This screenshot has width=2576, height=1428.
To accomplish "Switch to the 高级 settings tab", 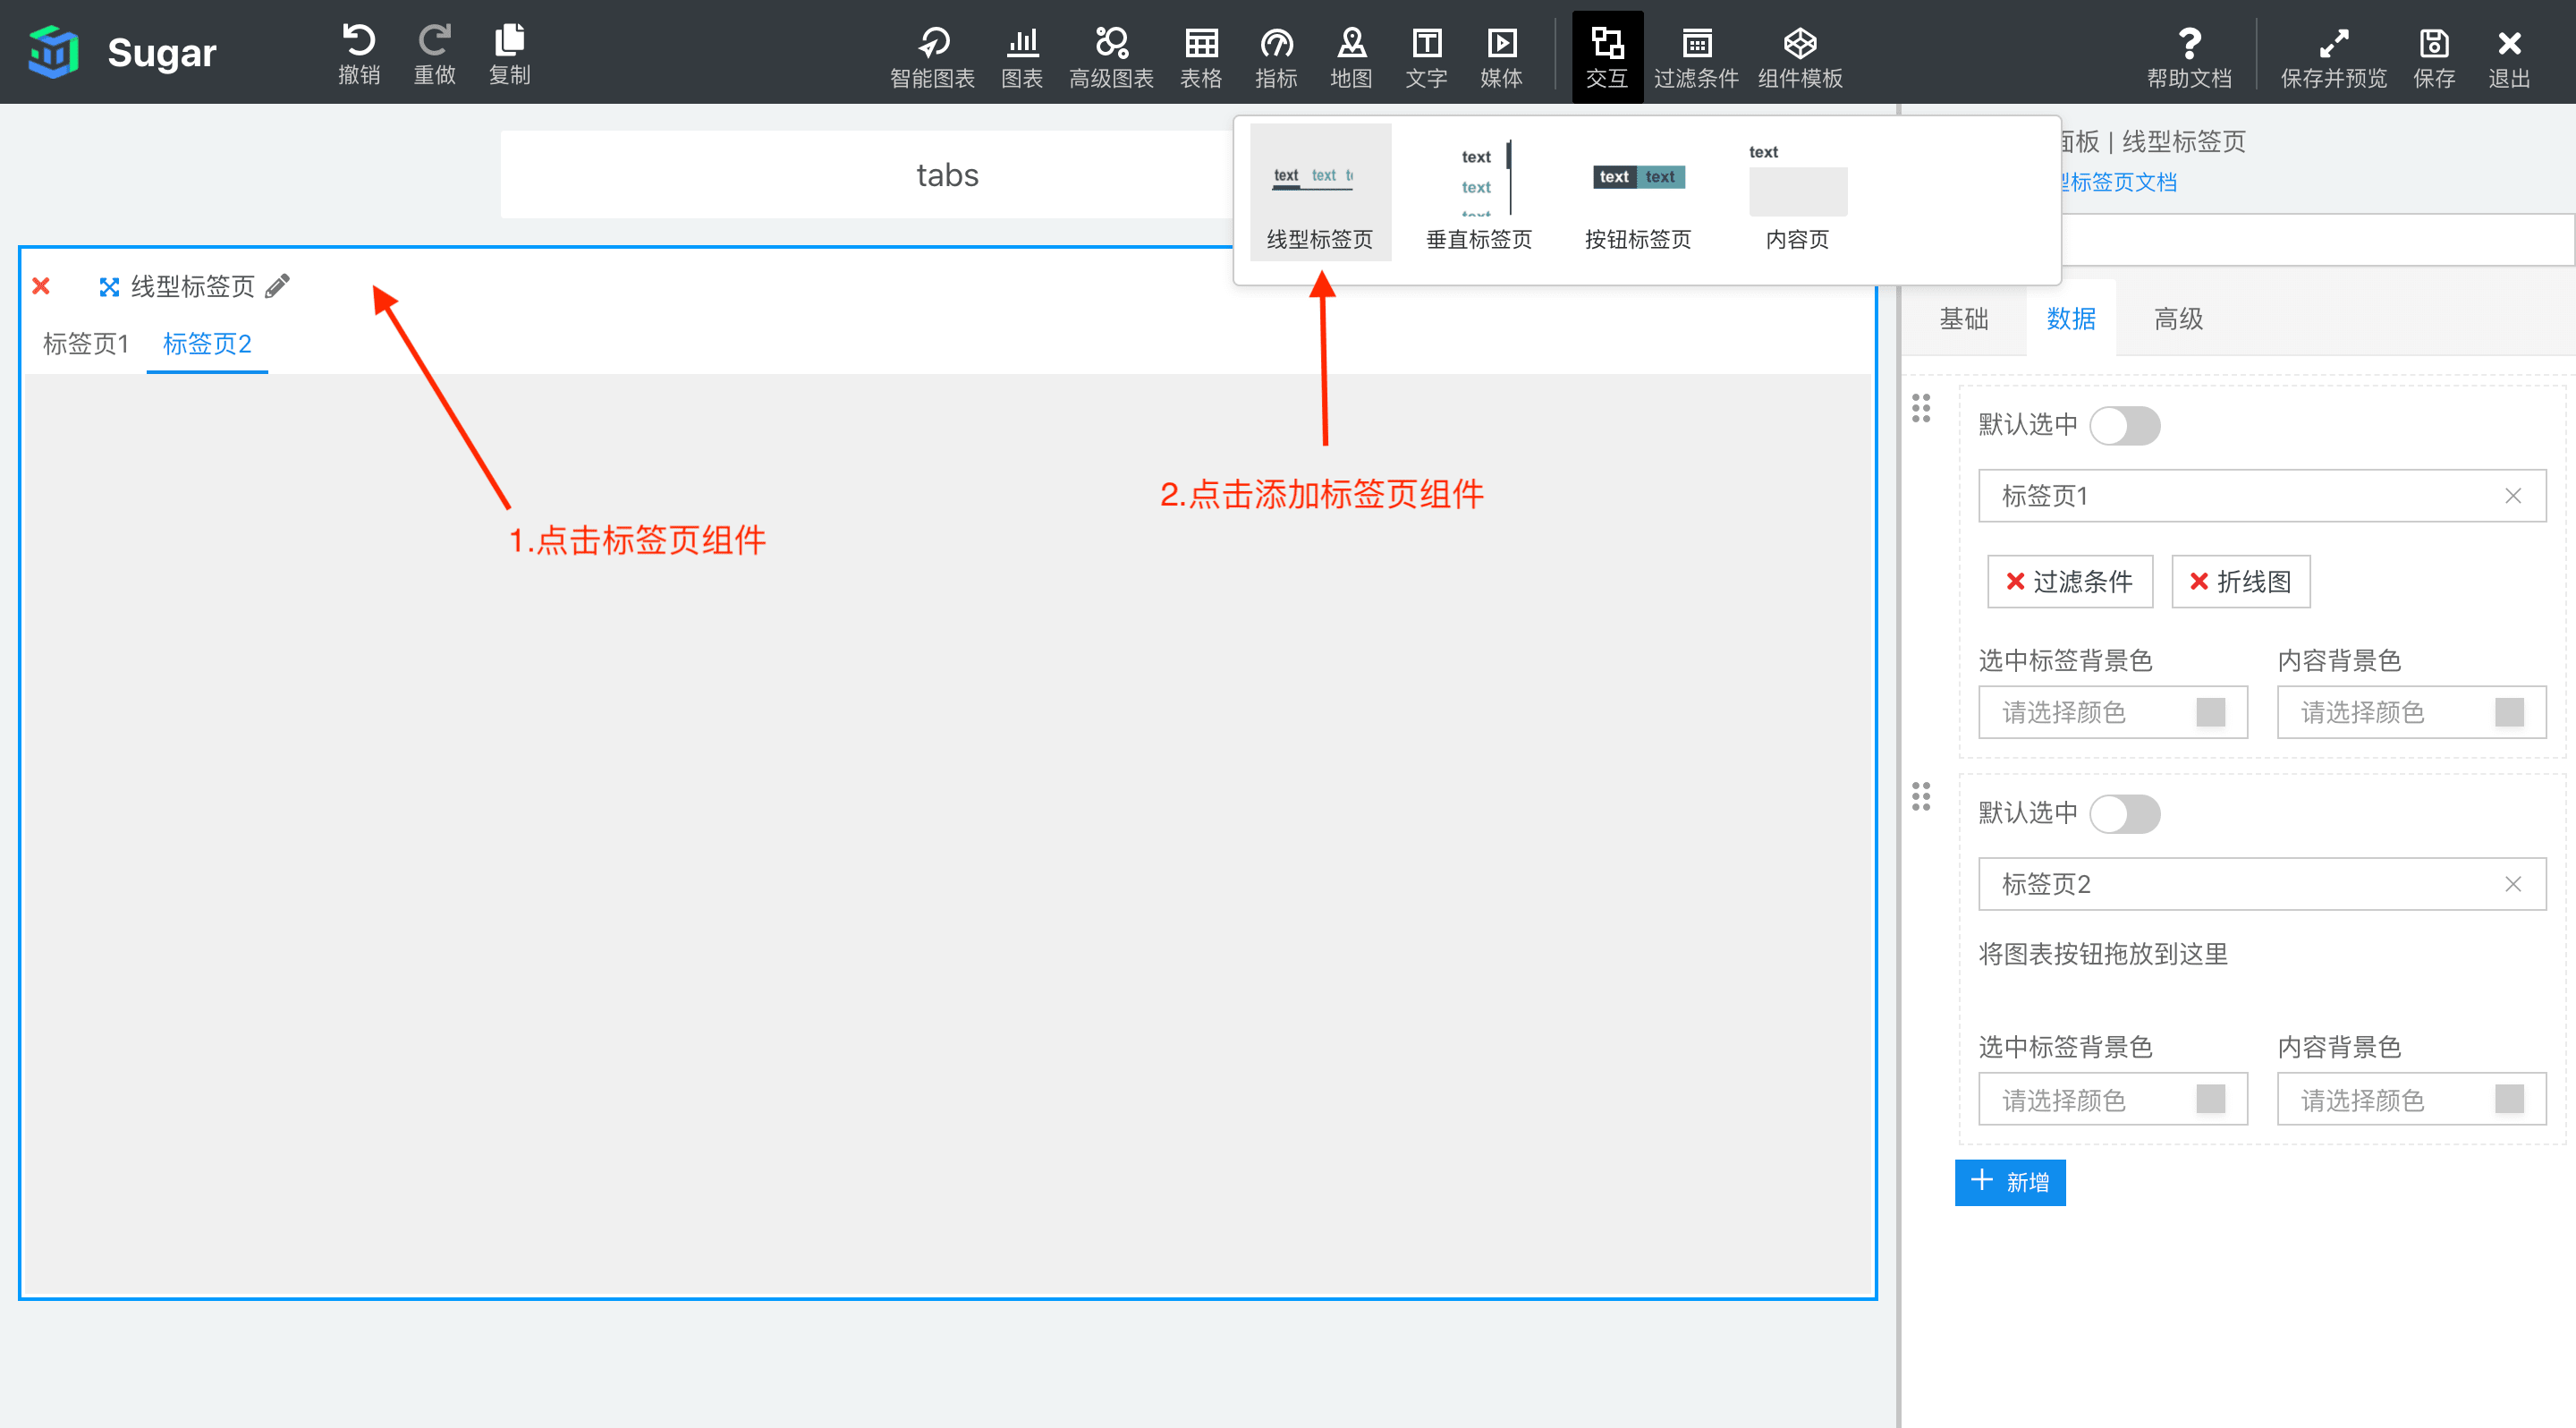I will tap(2178, 319).
